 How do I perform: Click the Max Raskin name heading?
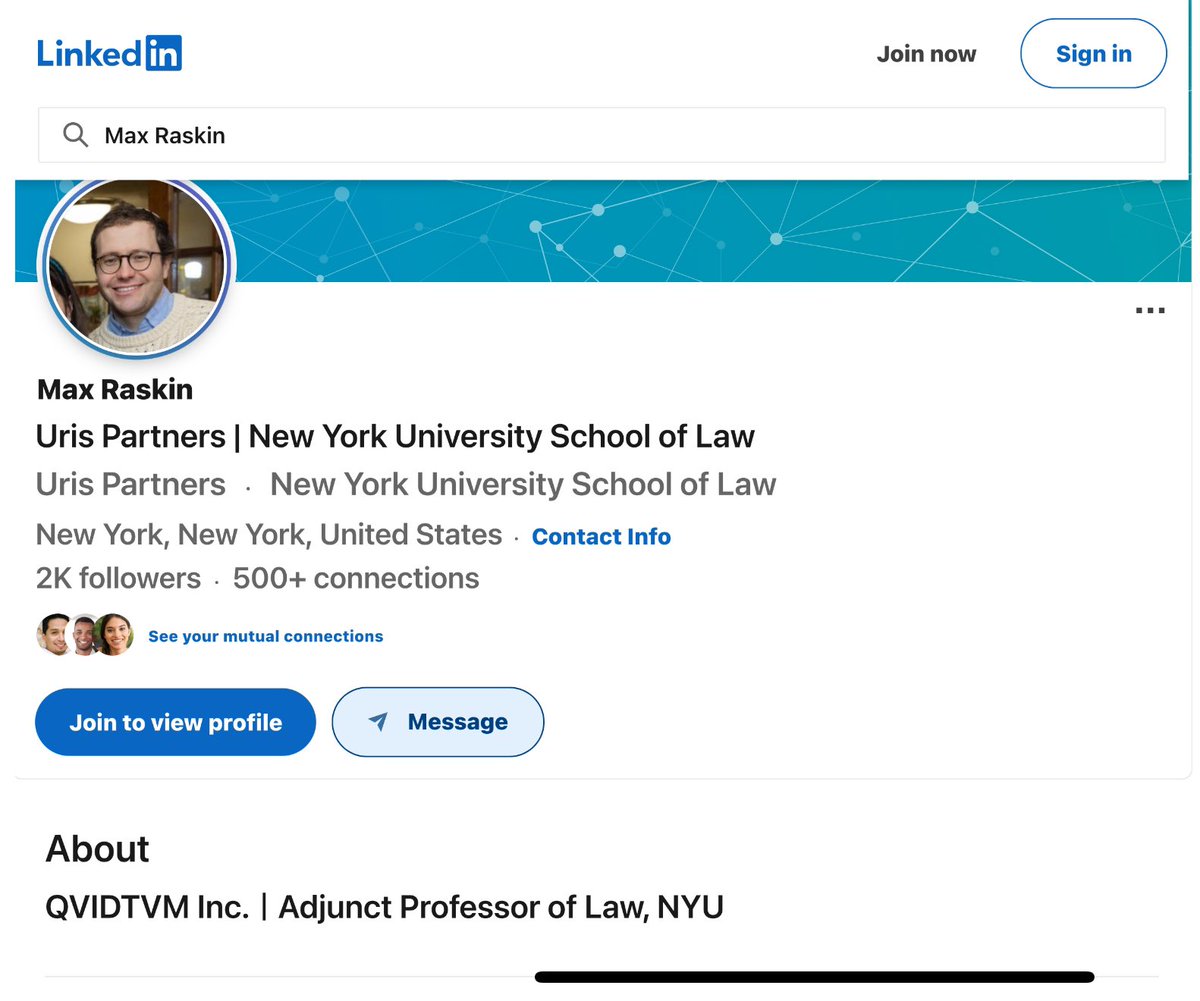tap(115, 389)
